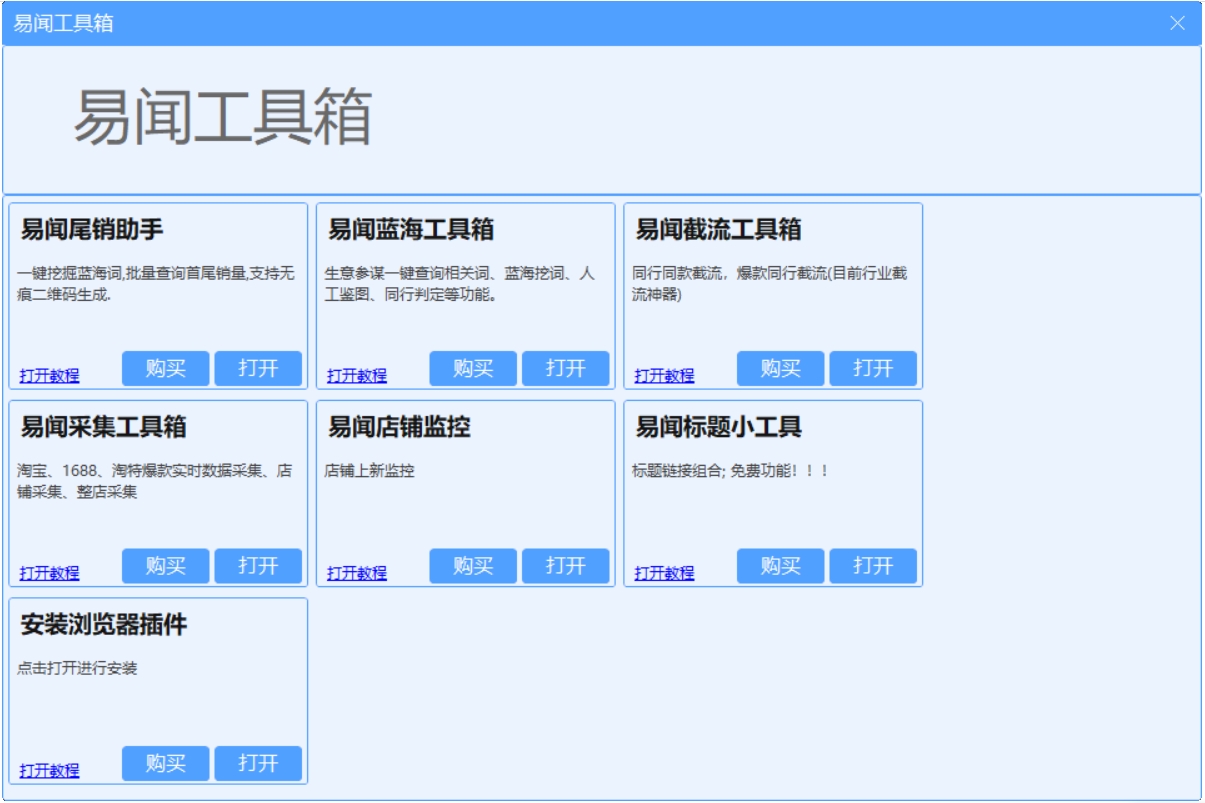The height and width of the screenshot is (803, 1205).
Task: Launch the 易闻标题小工具 tool
Action: pyautogui.click(x=873, y=566)
